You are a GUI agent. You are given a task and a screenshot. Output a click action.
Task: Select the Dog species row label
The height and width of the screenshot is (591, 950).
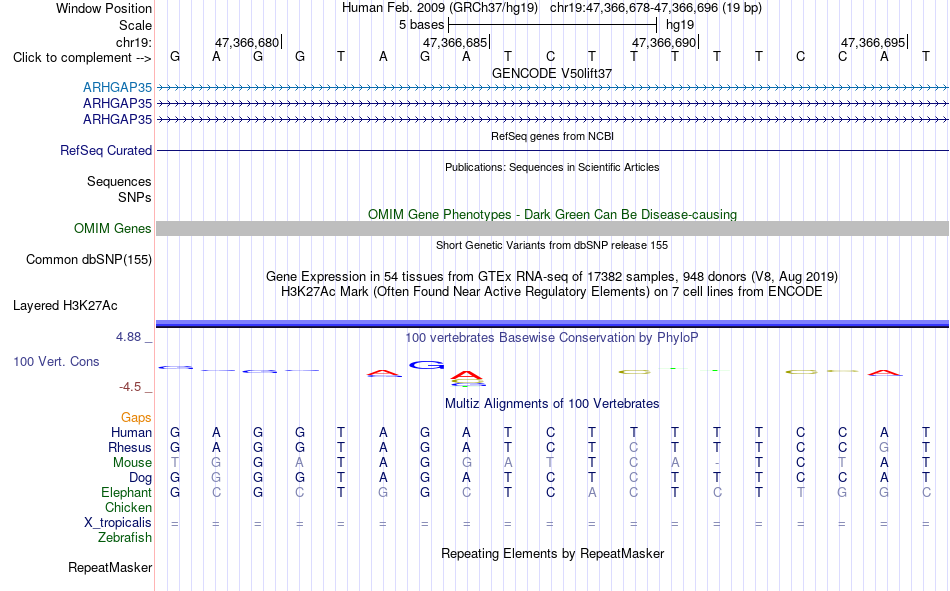[x=141, y=478]
